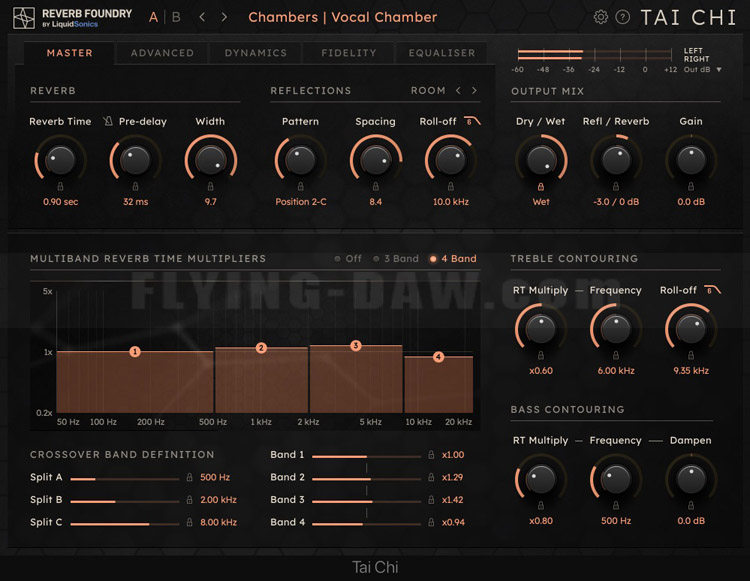This screenshot has height=581, width=750.
Task: Click the ROOM reflections type label
Action: pyautogui.click(x=428, y=90)
